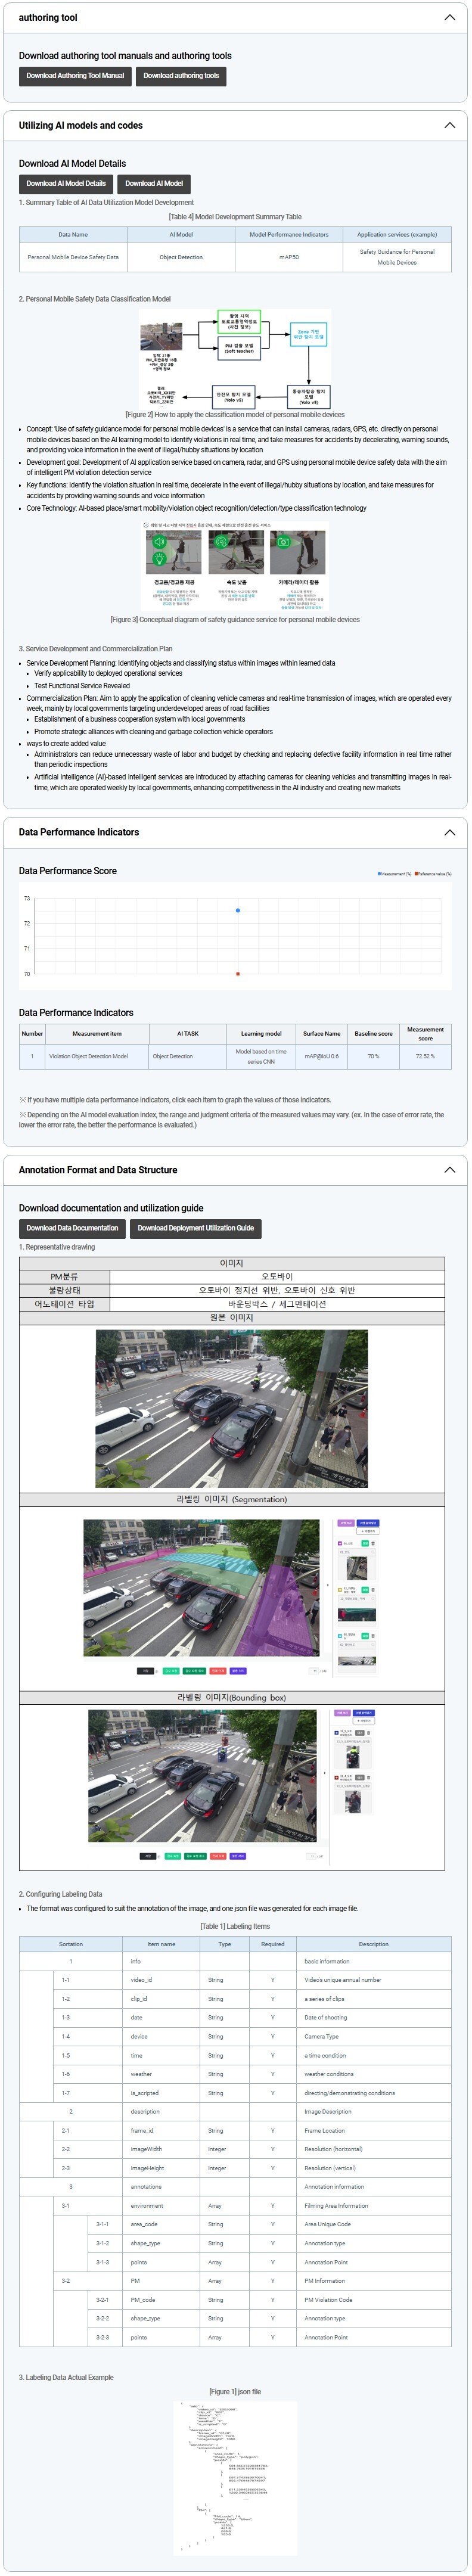Select the Violation Object Detection Model row item
Screen dimensions: 472x2576
(x=88, y=1056)
